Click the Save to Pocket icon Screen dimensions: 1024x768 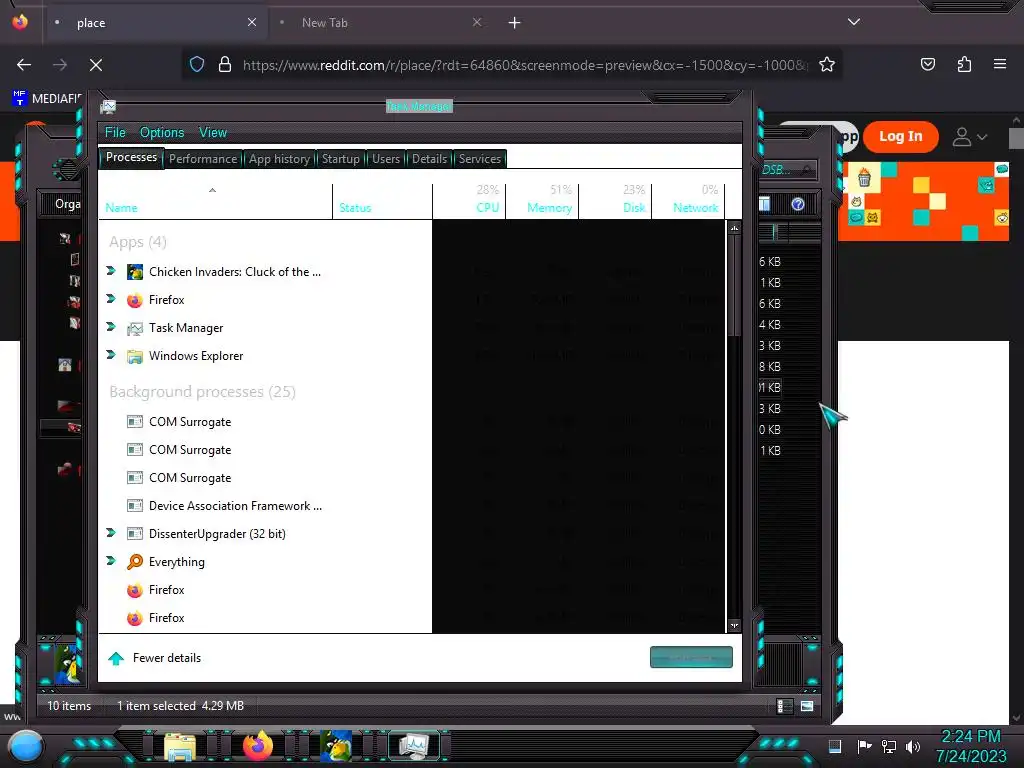[927, 64]
